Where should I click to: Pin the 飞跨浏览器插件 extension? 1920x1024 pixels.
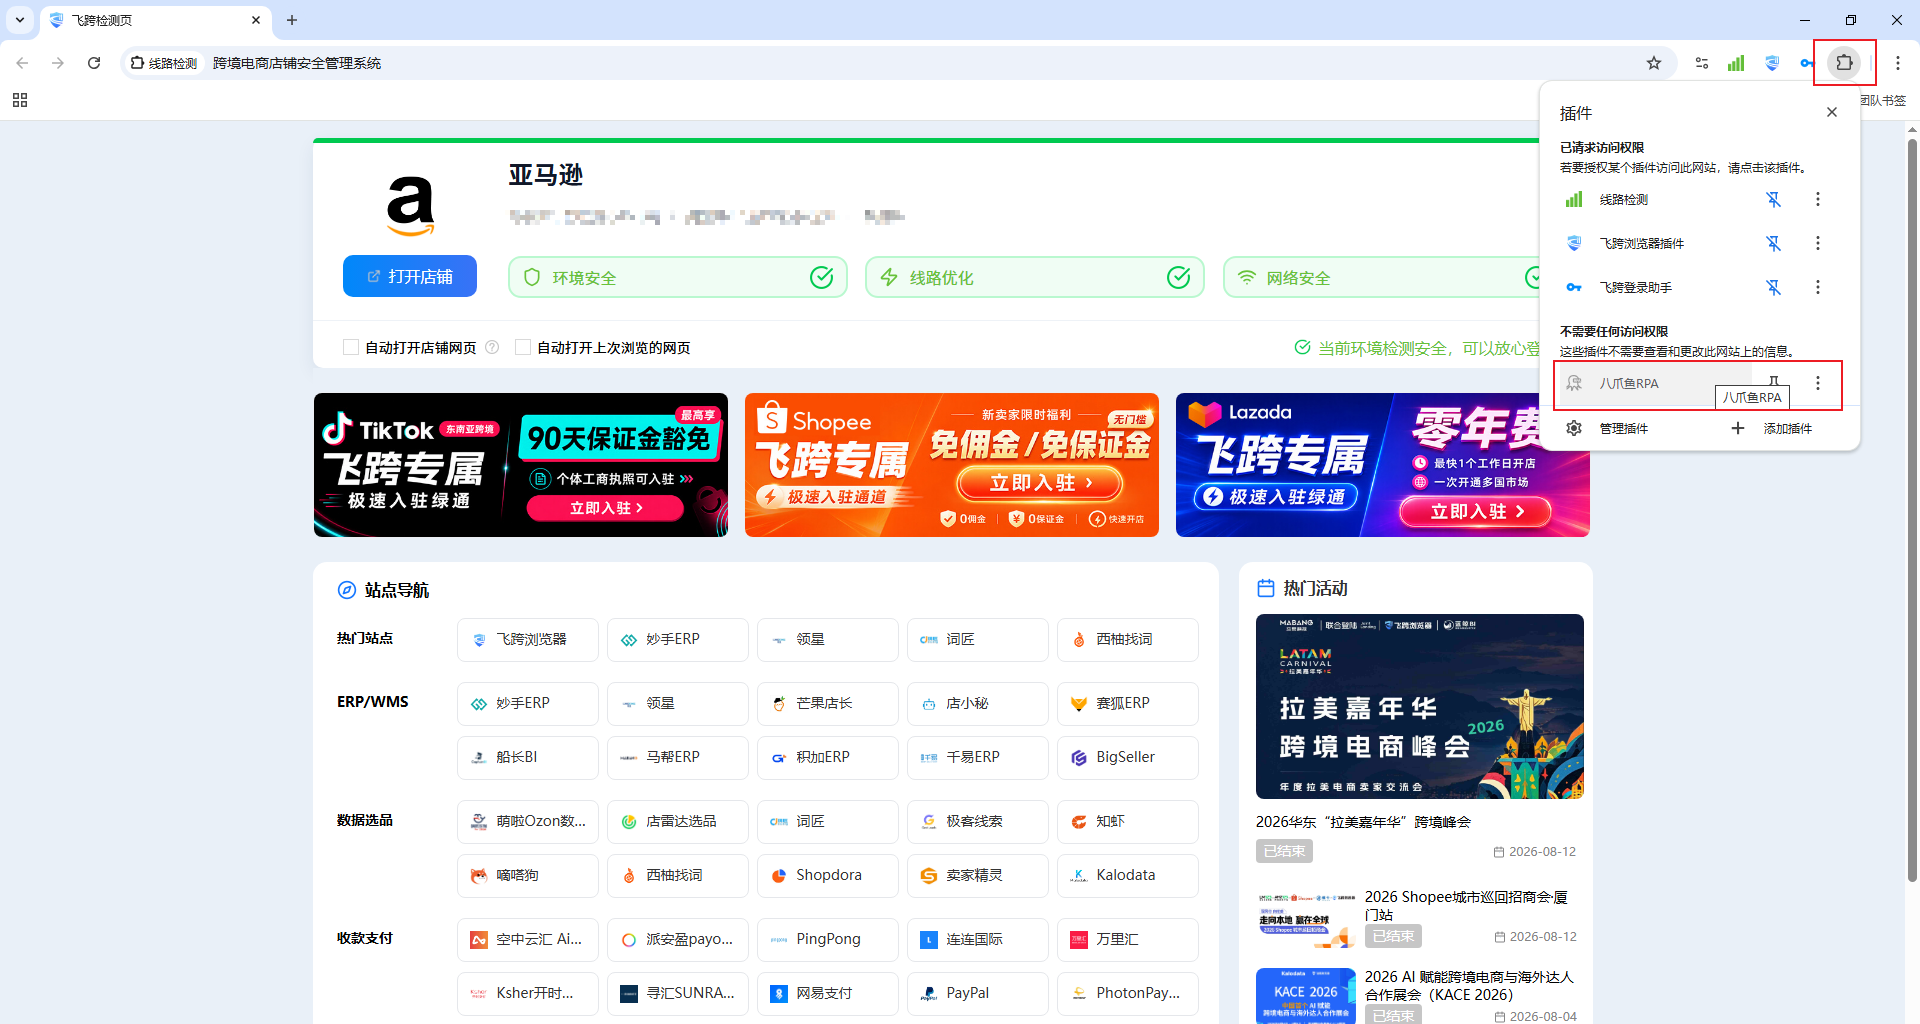(x=1774, y=244)
